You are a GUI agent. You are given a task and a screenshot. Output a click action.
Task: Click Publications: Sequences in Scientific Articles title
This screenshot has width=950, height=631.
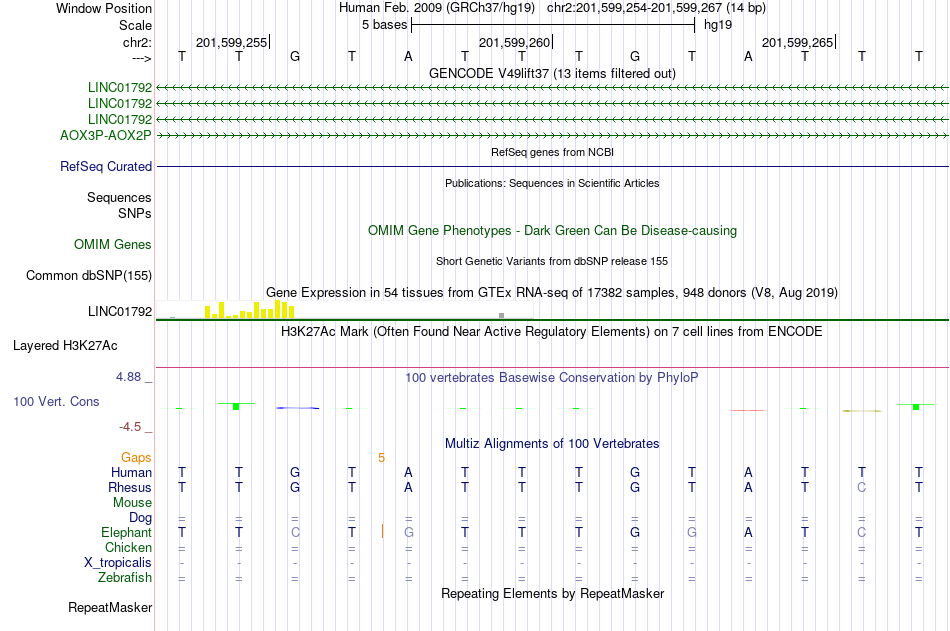(x=552, y=183)
